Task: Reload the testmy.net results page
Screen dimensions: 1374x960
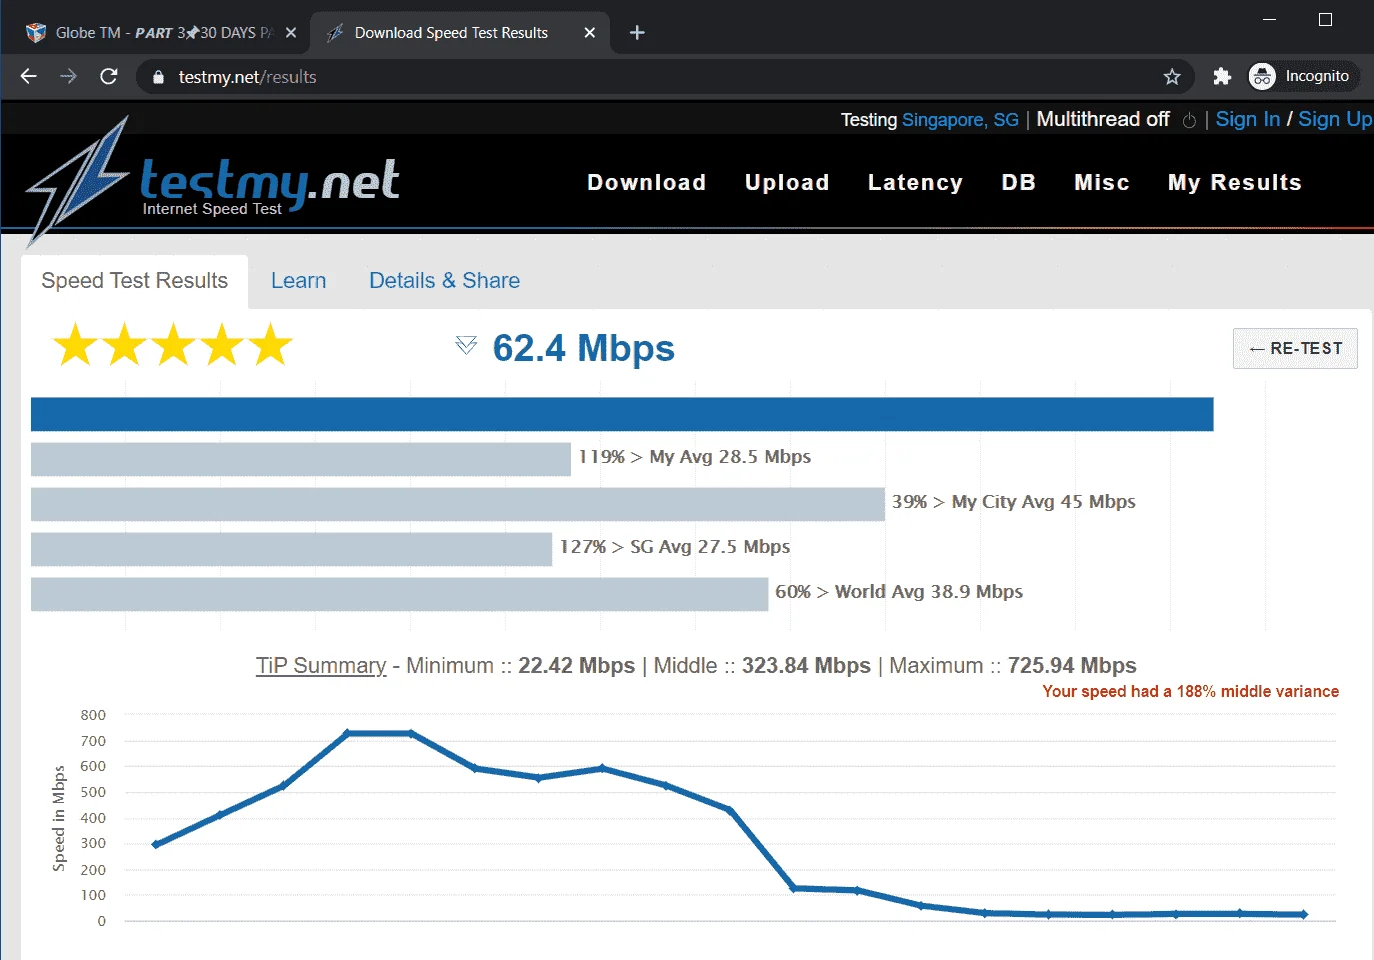Action: pyautogui.click(x=109, y=76)
